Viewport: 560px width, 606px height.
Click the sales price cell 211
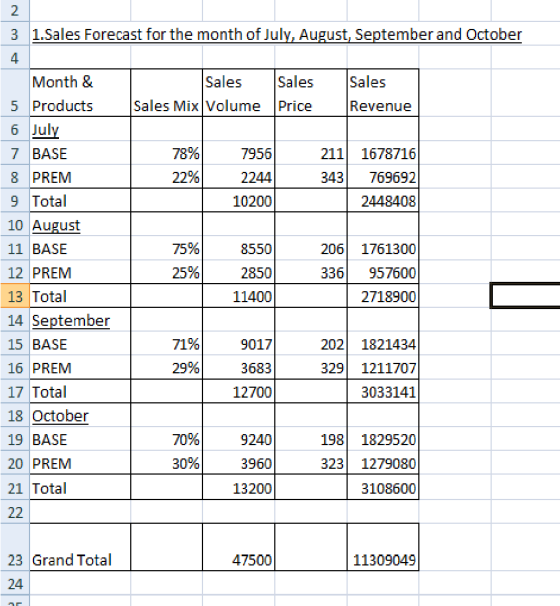point(311,153)
